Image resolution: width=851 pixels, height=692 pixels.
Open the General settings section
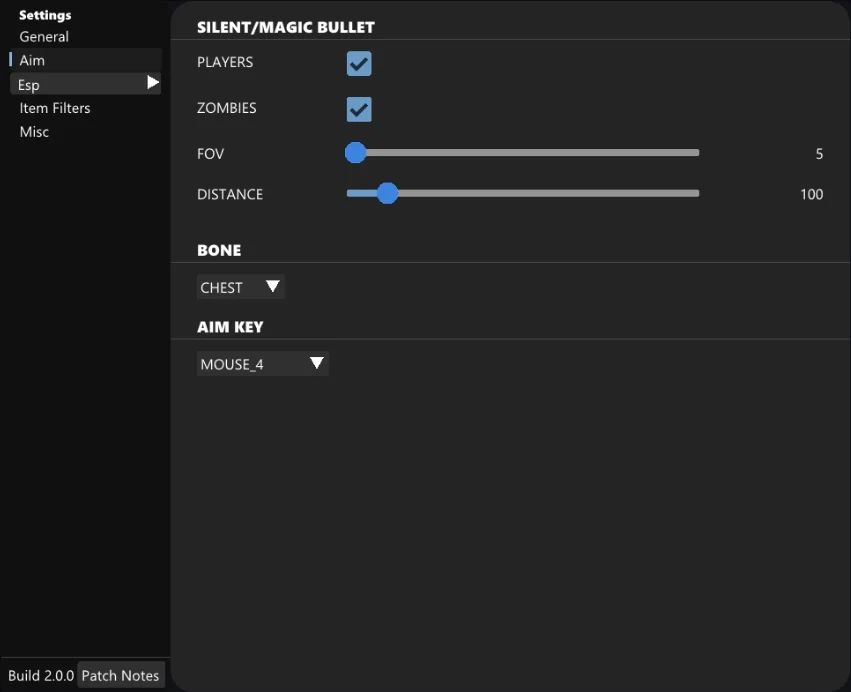click(44, 37)
